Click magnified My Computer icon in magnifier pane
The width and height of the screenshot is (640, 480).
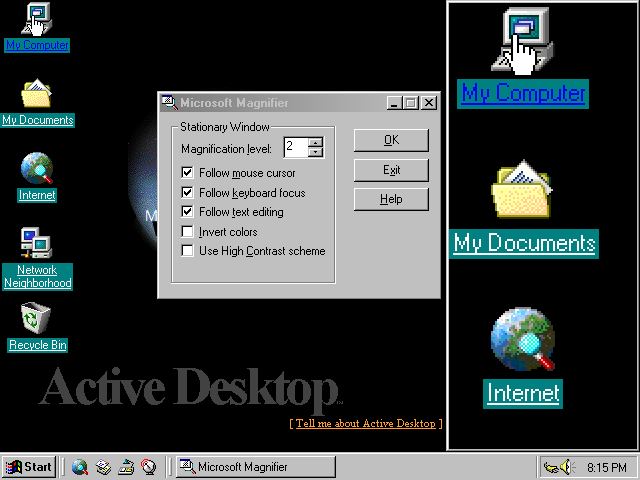pyautogui.click(x=523, y=40)
